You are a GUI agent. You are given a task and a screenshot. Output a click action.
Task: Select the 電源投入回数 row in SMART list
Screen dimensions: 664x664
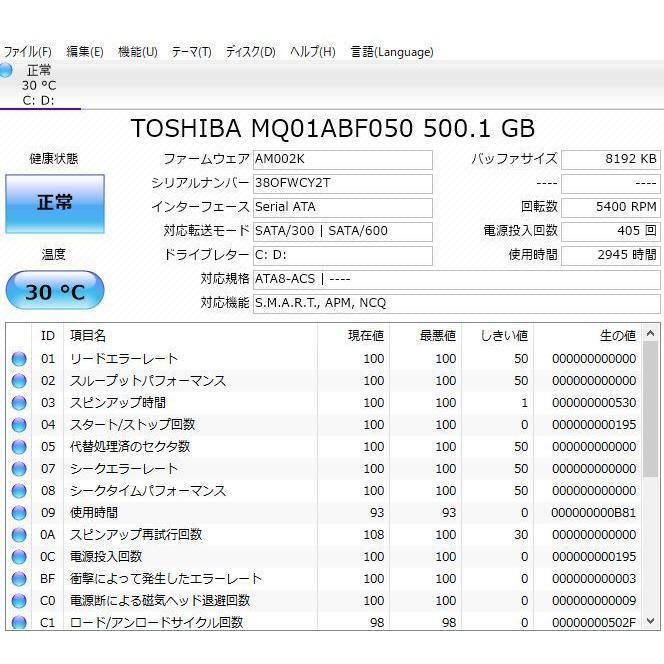(106, 557)
